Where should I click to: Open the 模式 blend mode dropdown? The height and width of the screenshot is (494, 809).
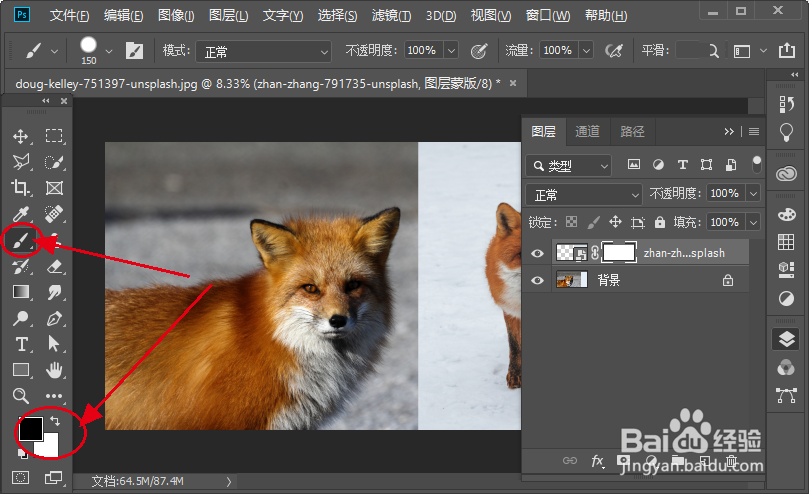(263, 52)
